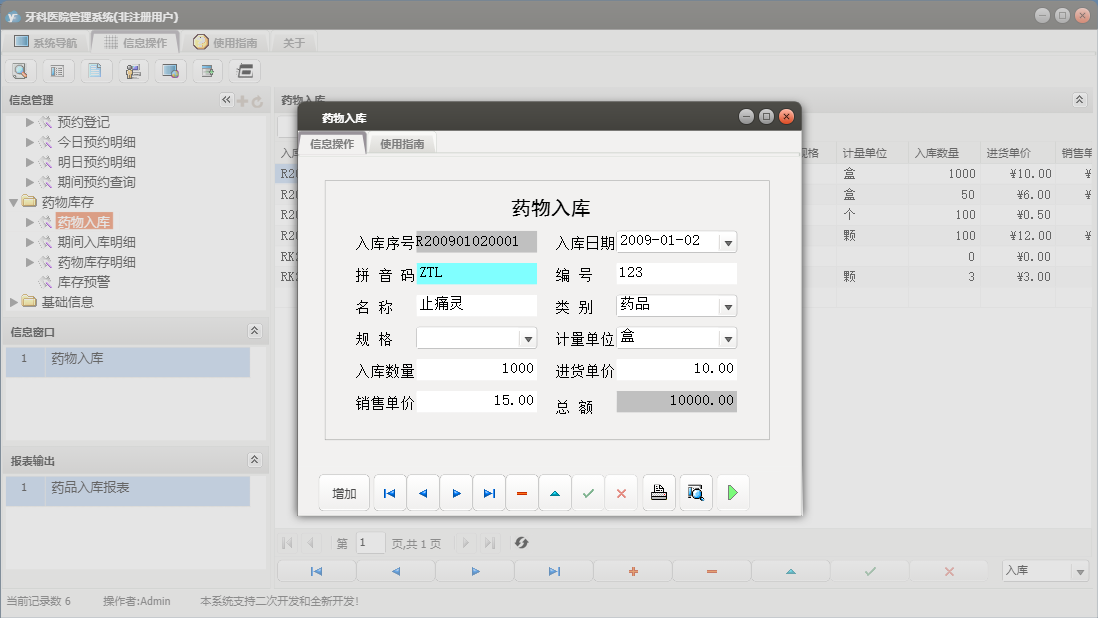Click the user management toolbar icon

click(x=132, y=70)
